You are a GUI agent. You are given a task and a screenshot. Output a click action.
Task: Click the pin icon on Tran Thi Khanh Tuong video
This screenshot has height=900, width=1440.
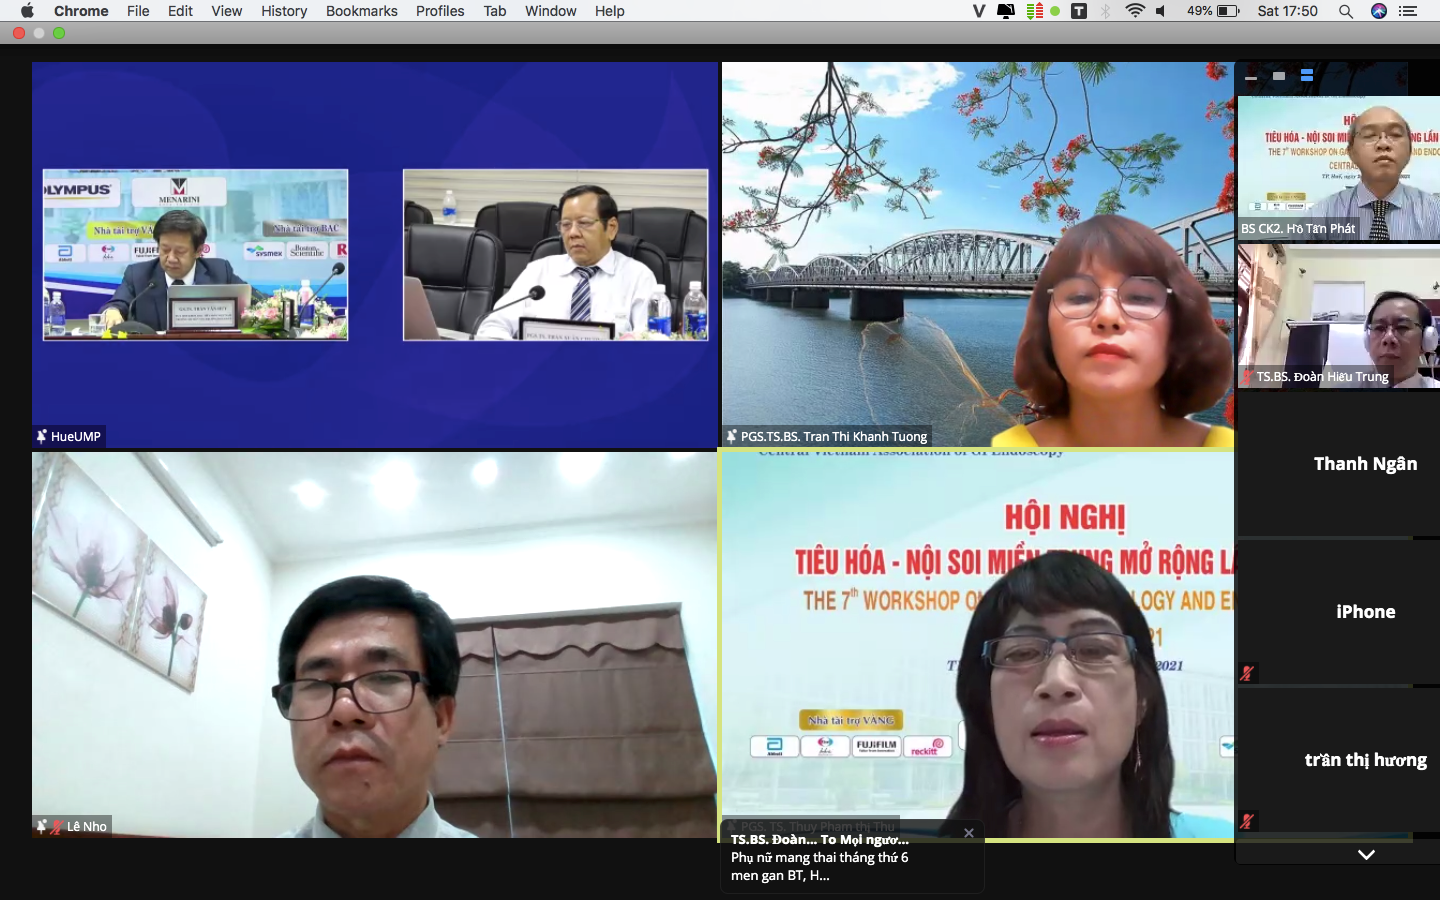[x=731, y=436]
